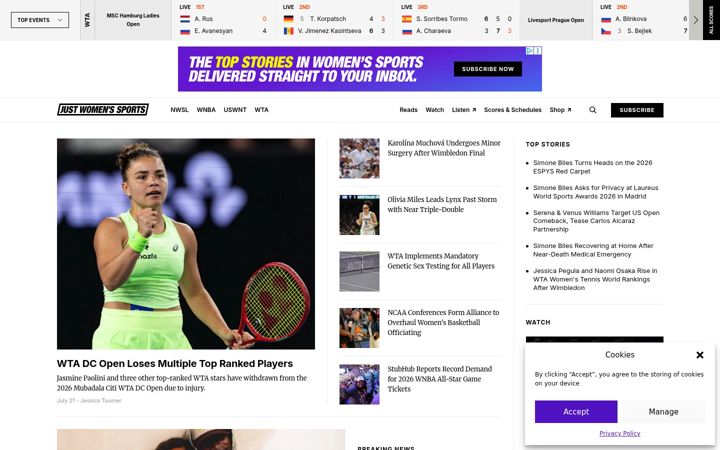Advance scoreboard with right chevron arrow

click(696, 20)
